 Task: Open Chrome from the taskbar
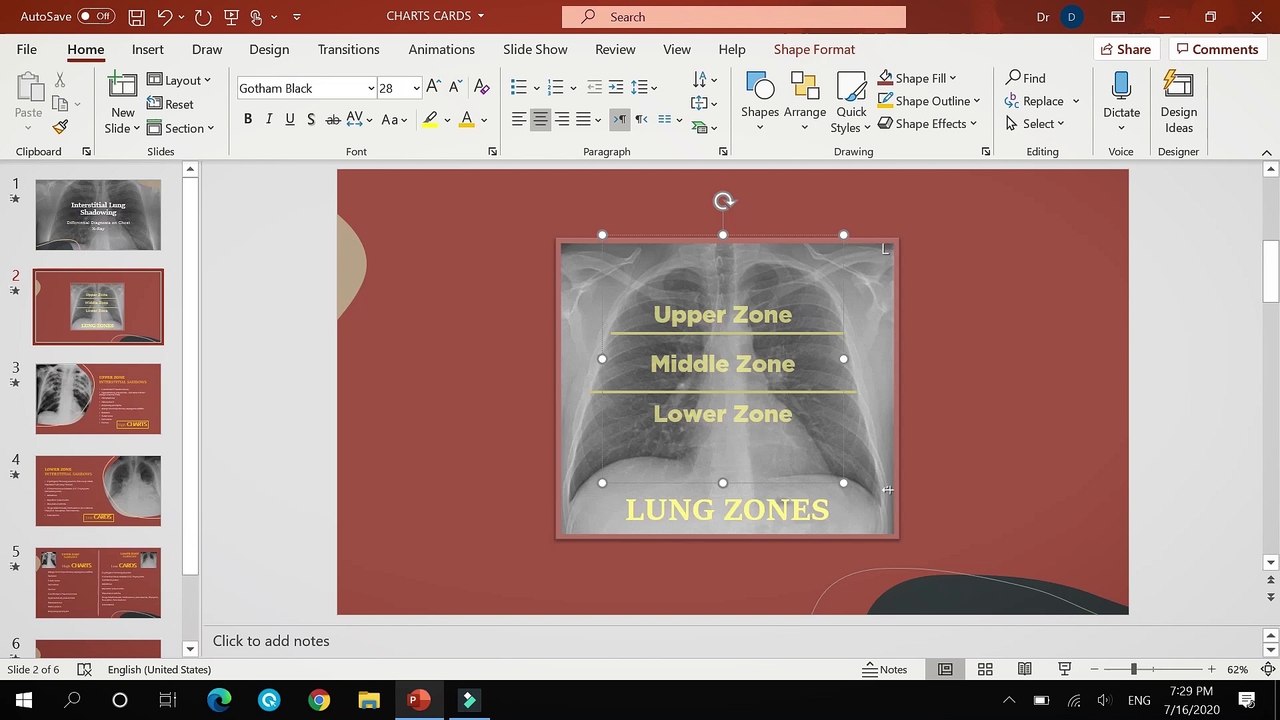point(319,700)
